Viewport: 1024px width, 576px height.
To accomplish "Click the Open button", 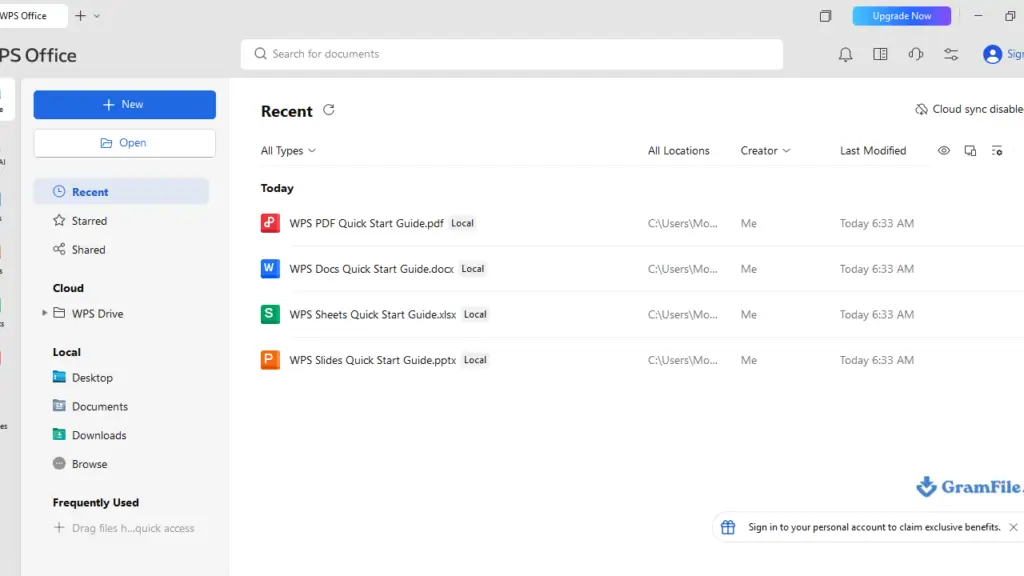I will coord(125,143).
